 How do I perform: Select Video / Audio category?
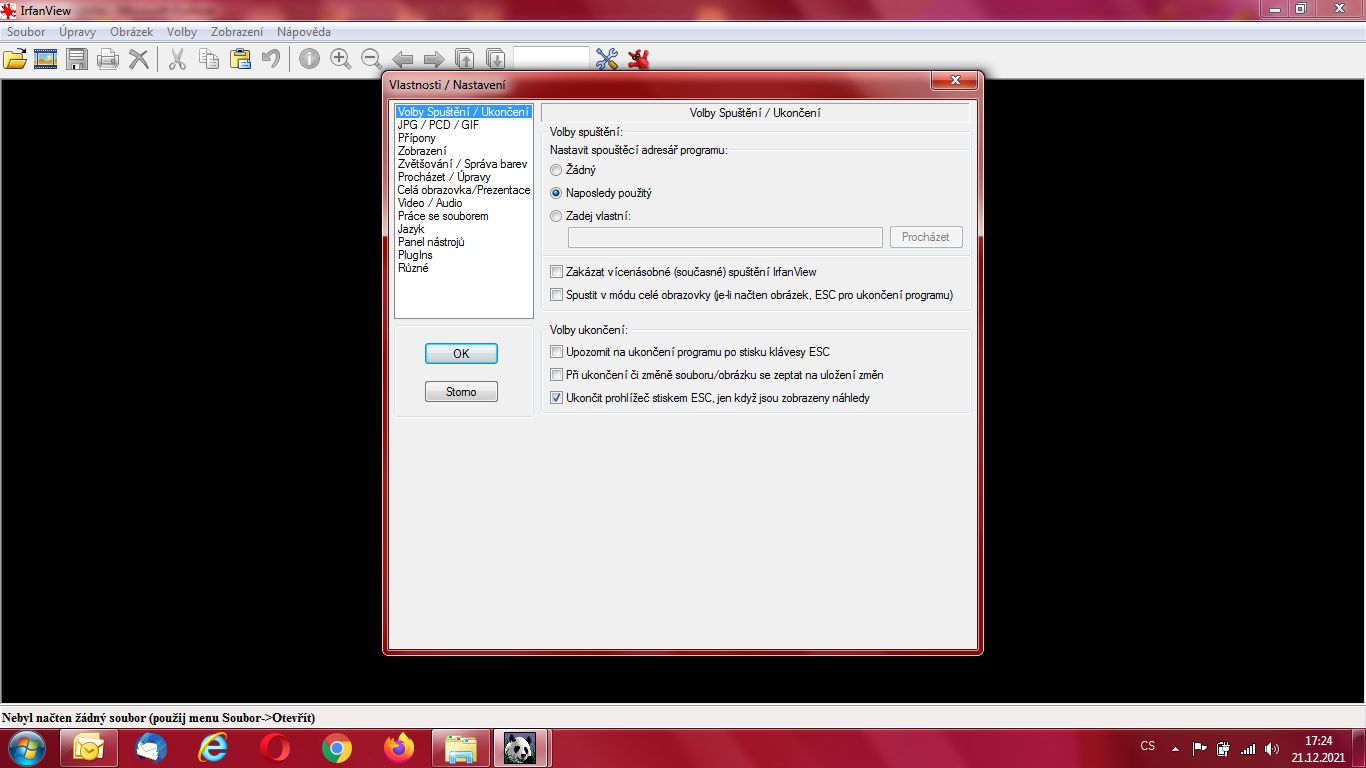(430, 203)
